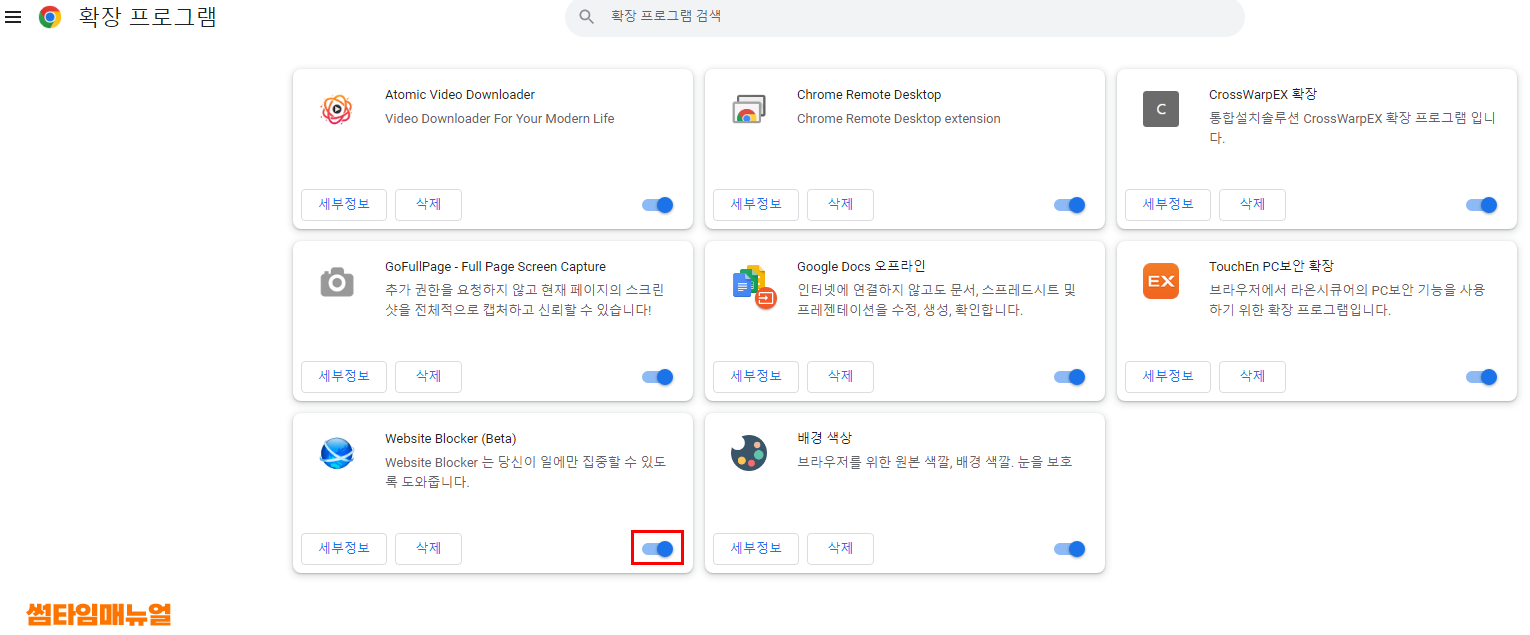Click the search magnifier icon

pos(587,17)
